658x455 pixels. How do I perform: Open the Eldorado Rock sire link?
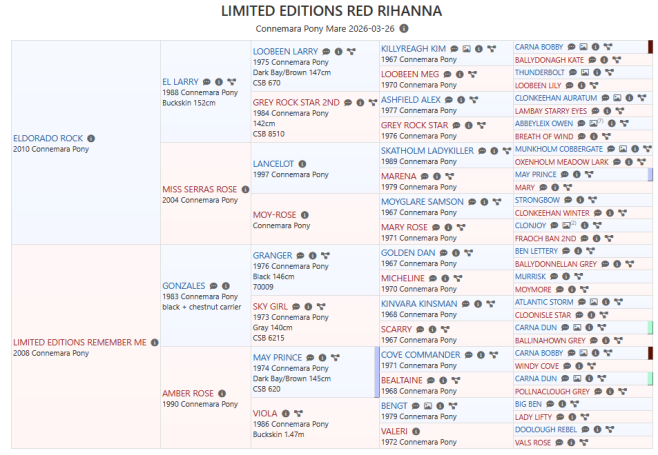coord(47,136)
